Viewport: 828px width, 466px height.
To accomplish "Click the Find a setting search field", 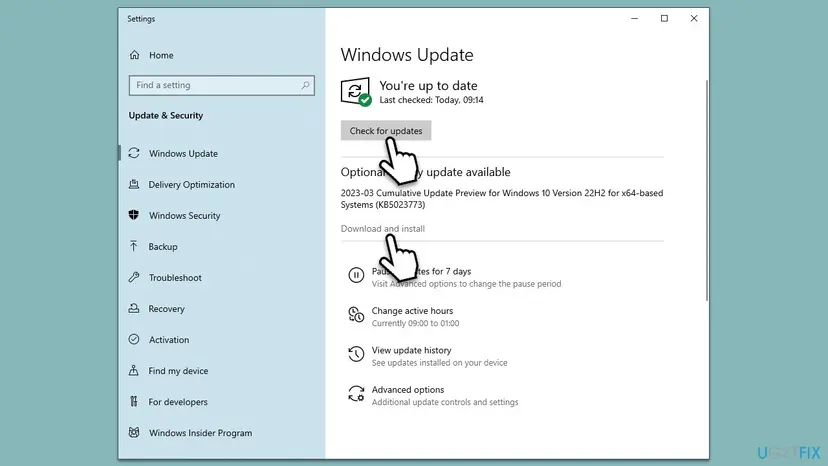I will coord(222,85).
